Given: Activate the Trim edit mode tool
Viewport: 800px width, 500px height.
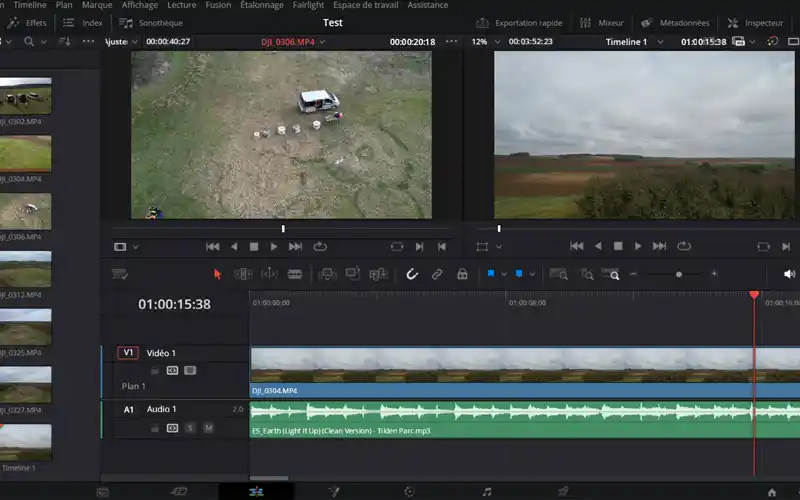Looking at the screenshot, I should (x=243, y=274).
